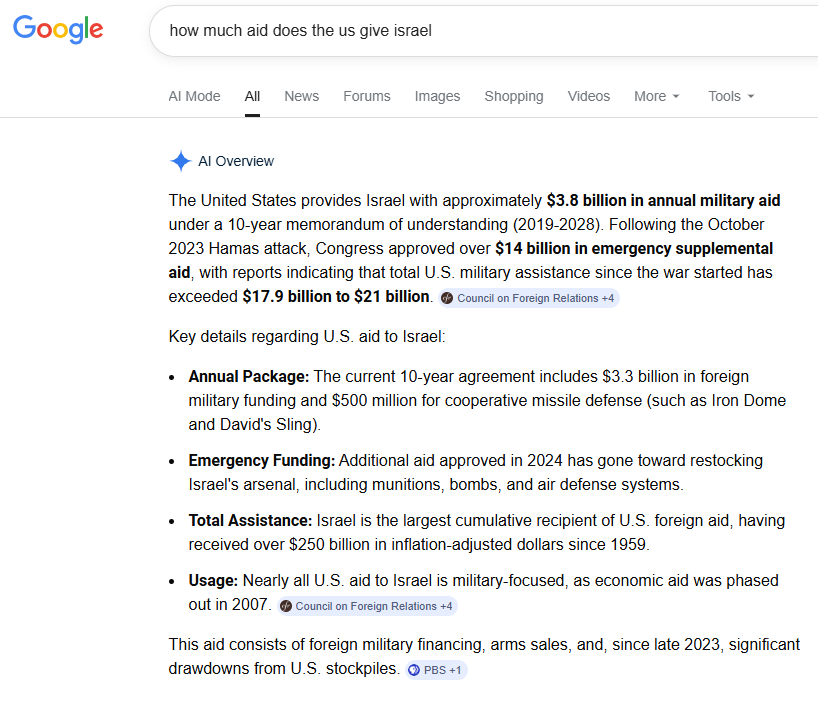Click the AI Overview sparkle icon
The image size is (818, 711).
tap(180, 161)
